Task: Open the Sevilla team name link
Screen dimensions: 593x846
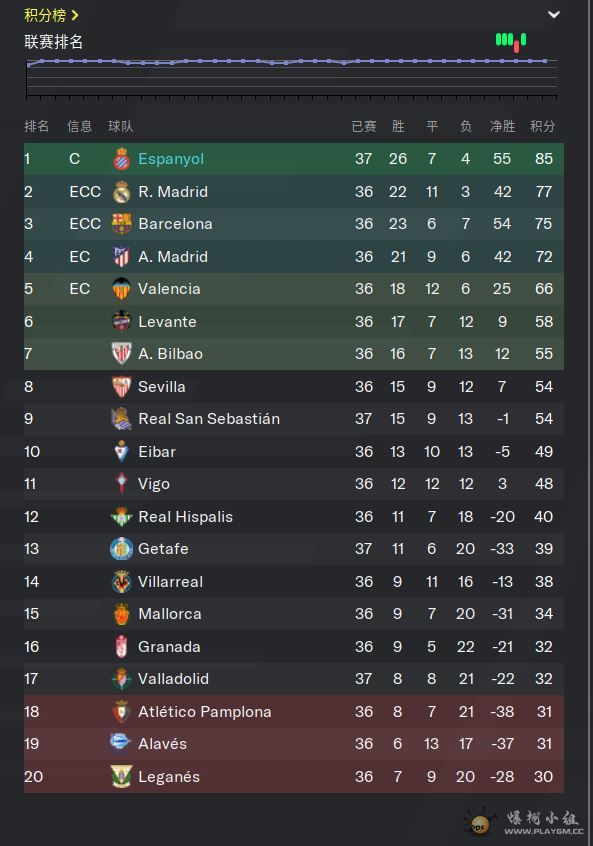Action: click(x=161, y=387)
